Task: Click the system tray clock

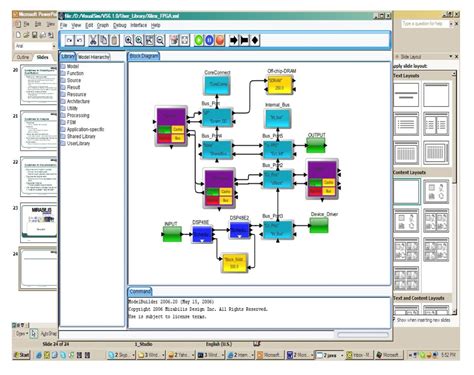Action: 448,355
